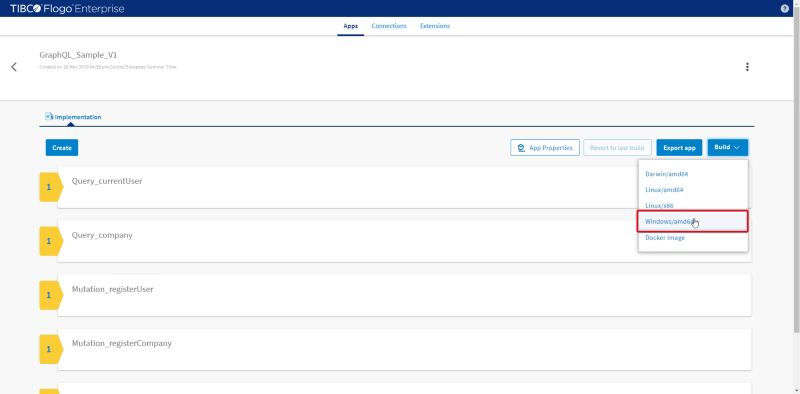Click the scrollbar down arrow
800x394 pixels.
tap(796, 390)
